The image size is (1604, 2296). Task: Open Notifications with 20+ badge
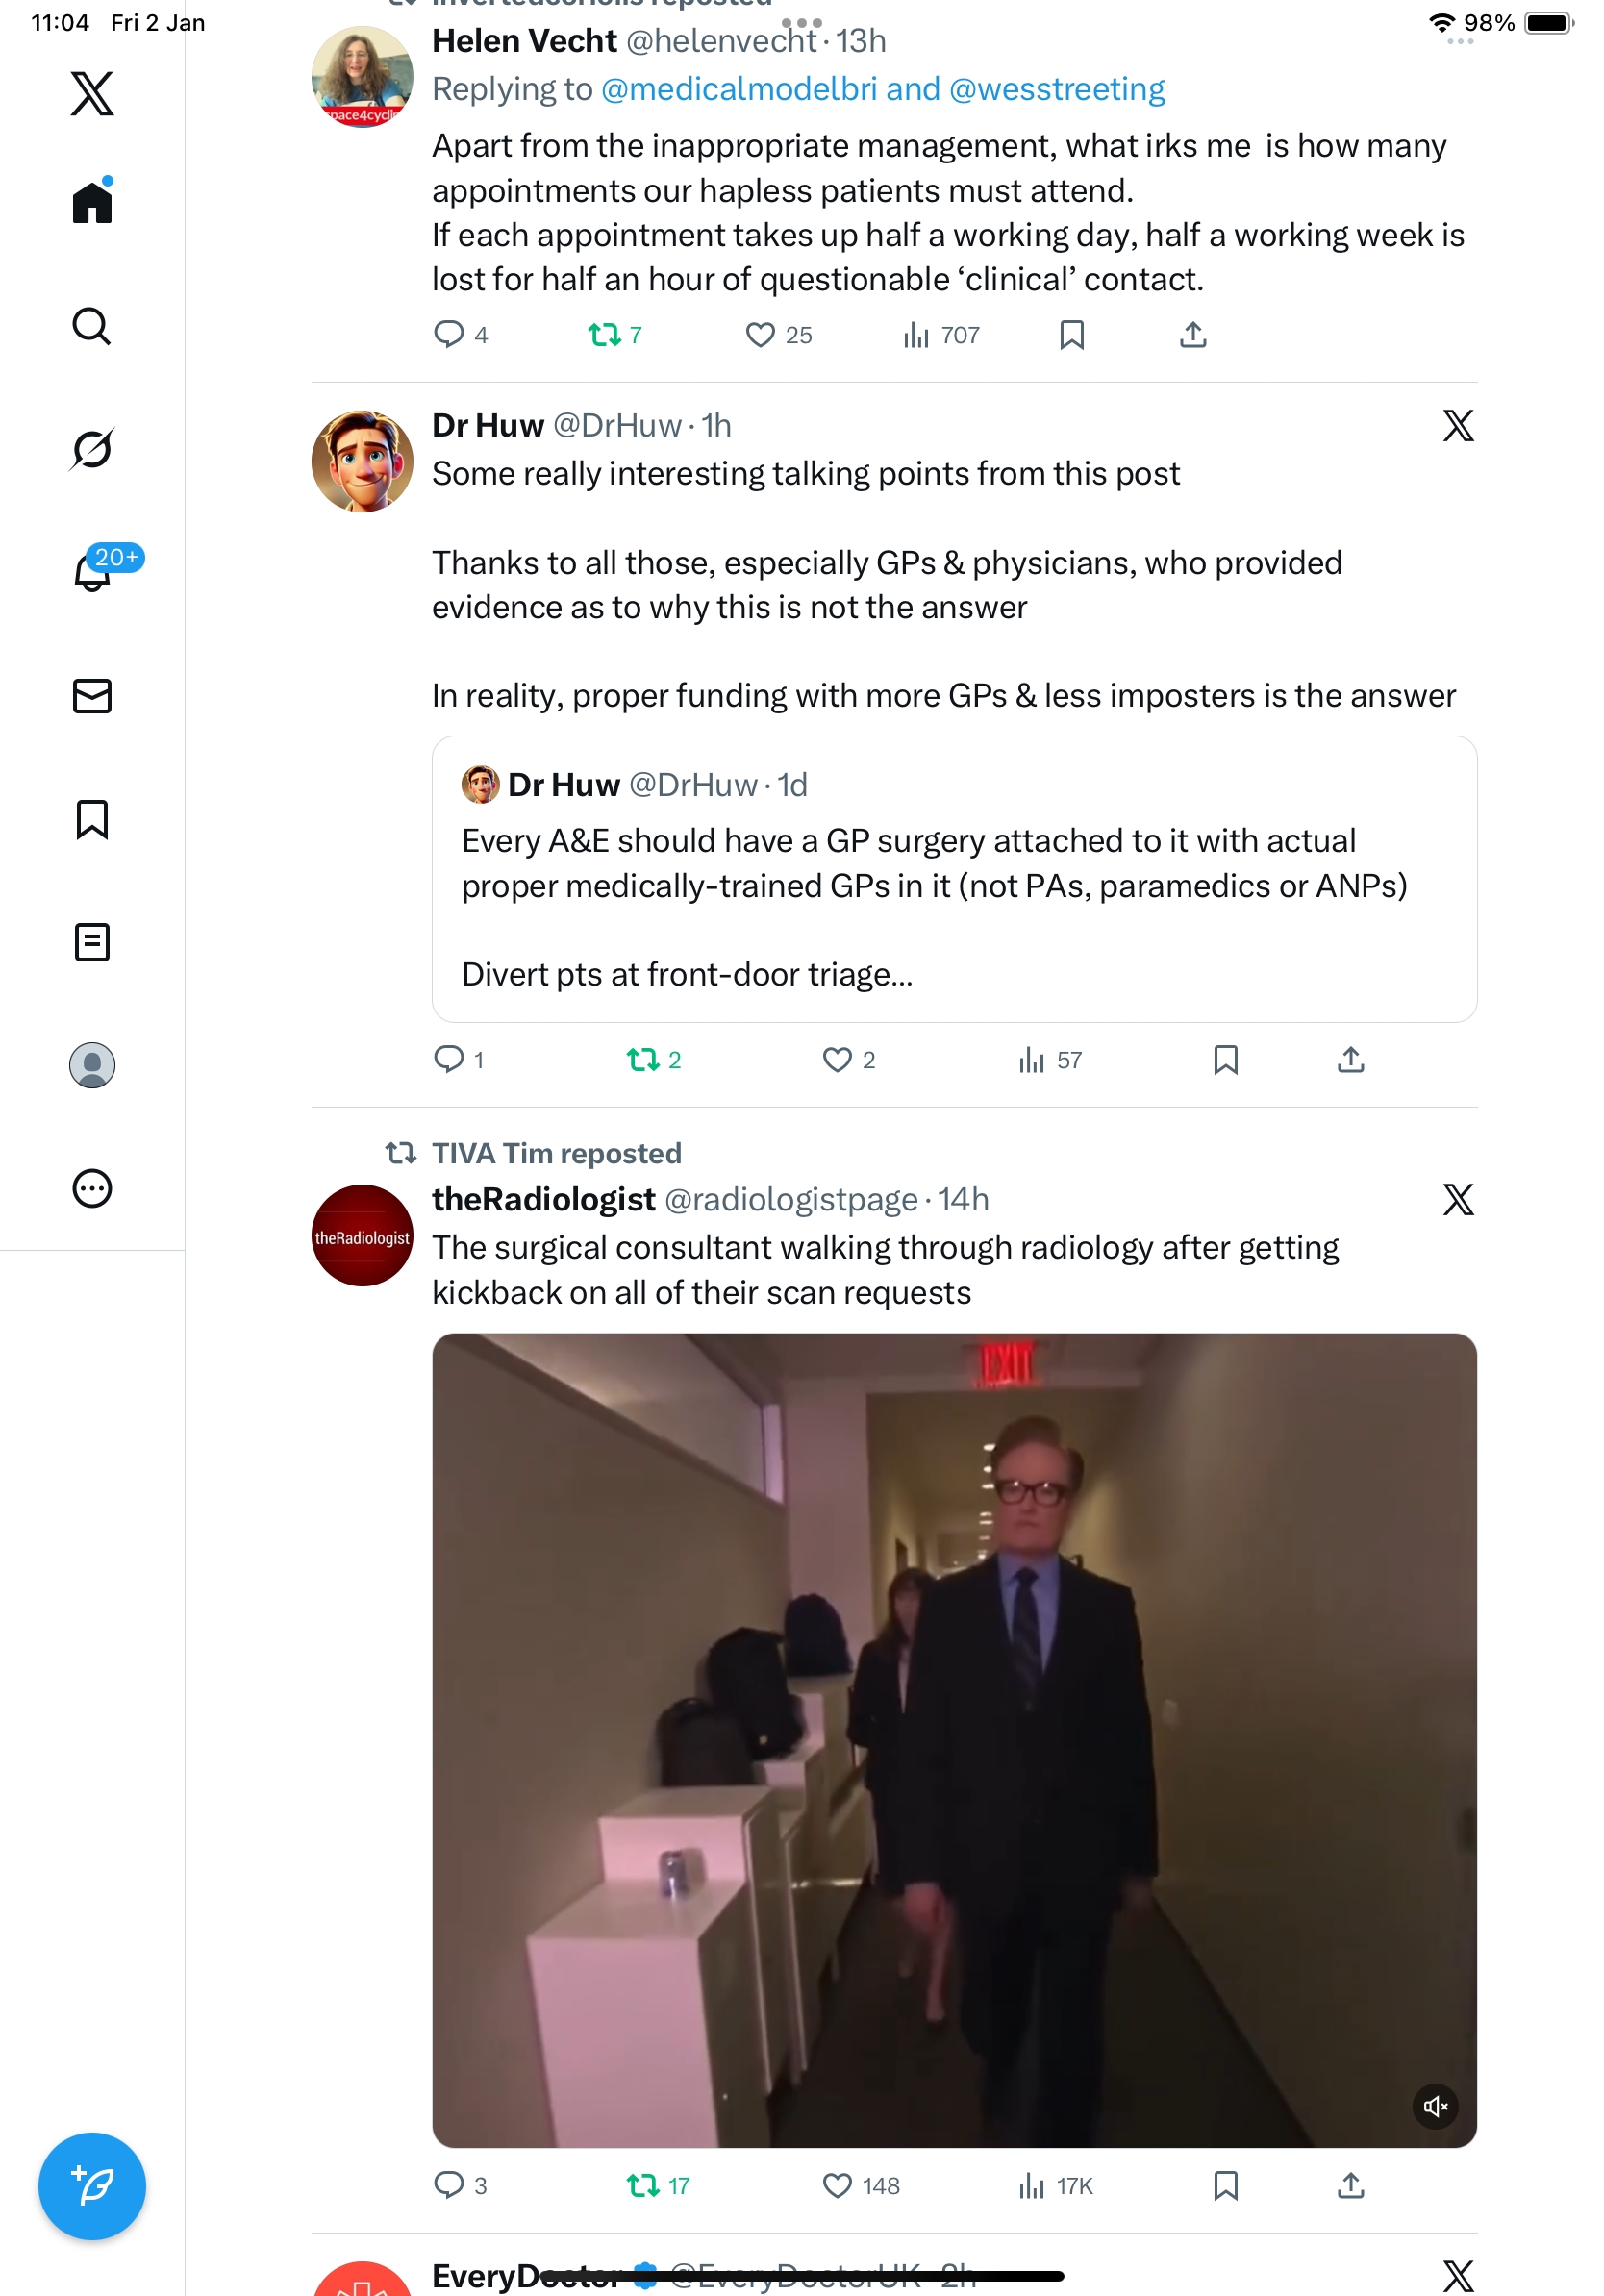pyautogui.click(x=93, y=572)
